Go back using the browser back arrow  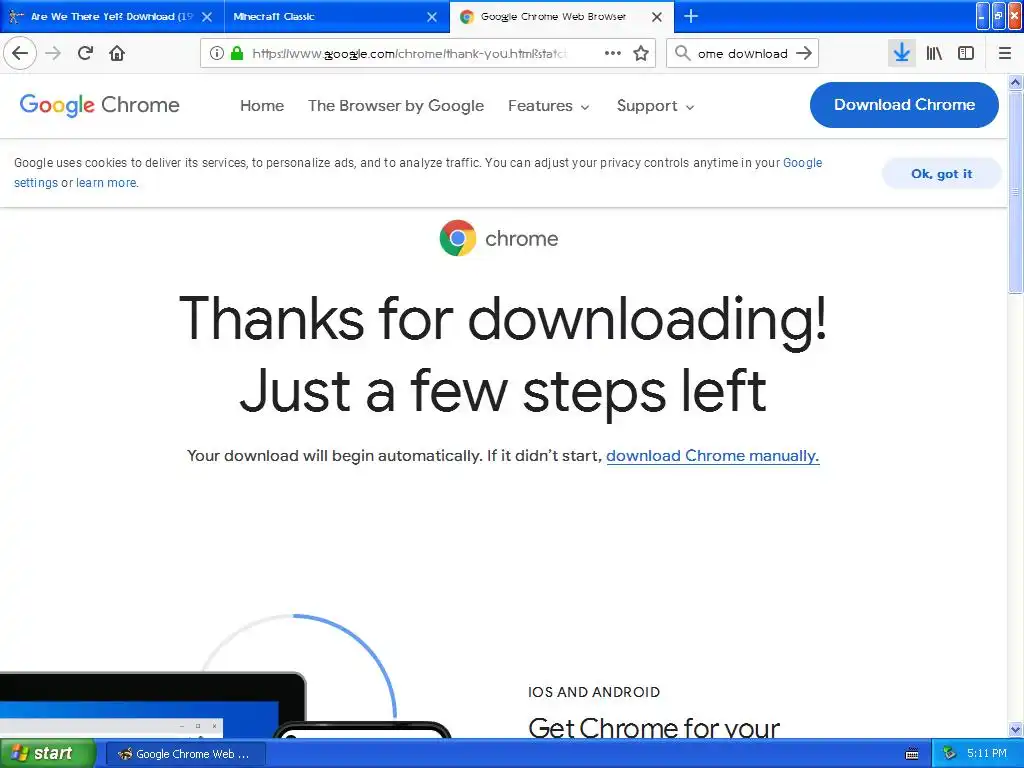(x=20, y=53)
